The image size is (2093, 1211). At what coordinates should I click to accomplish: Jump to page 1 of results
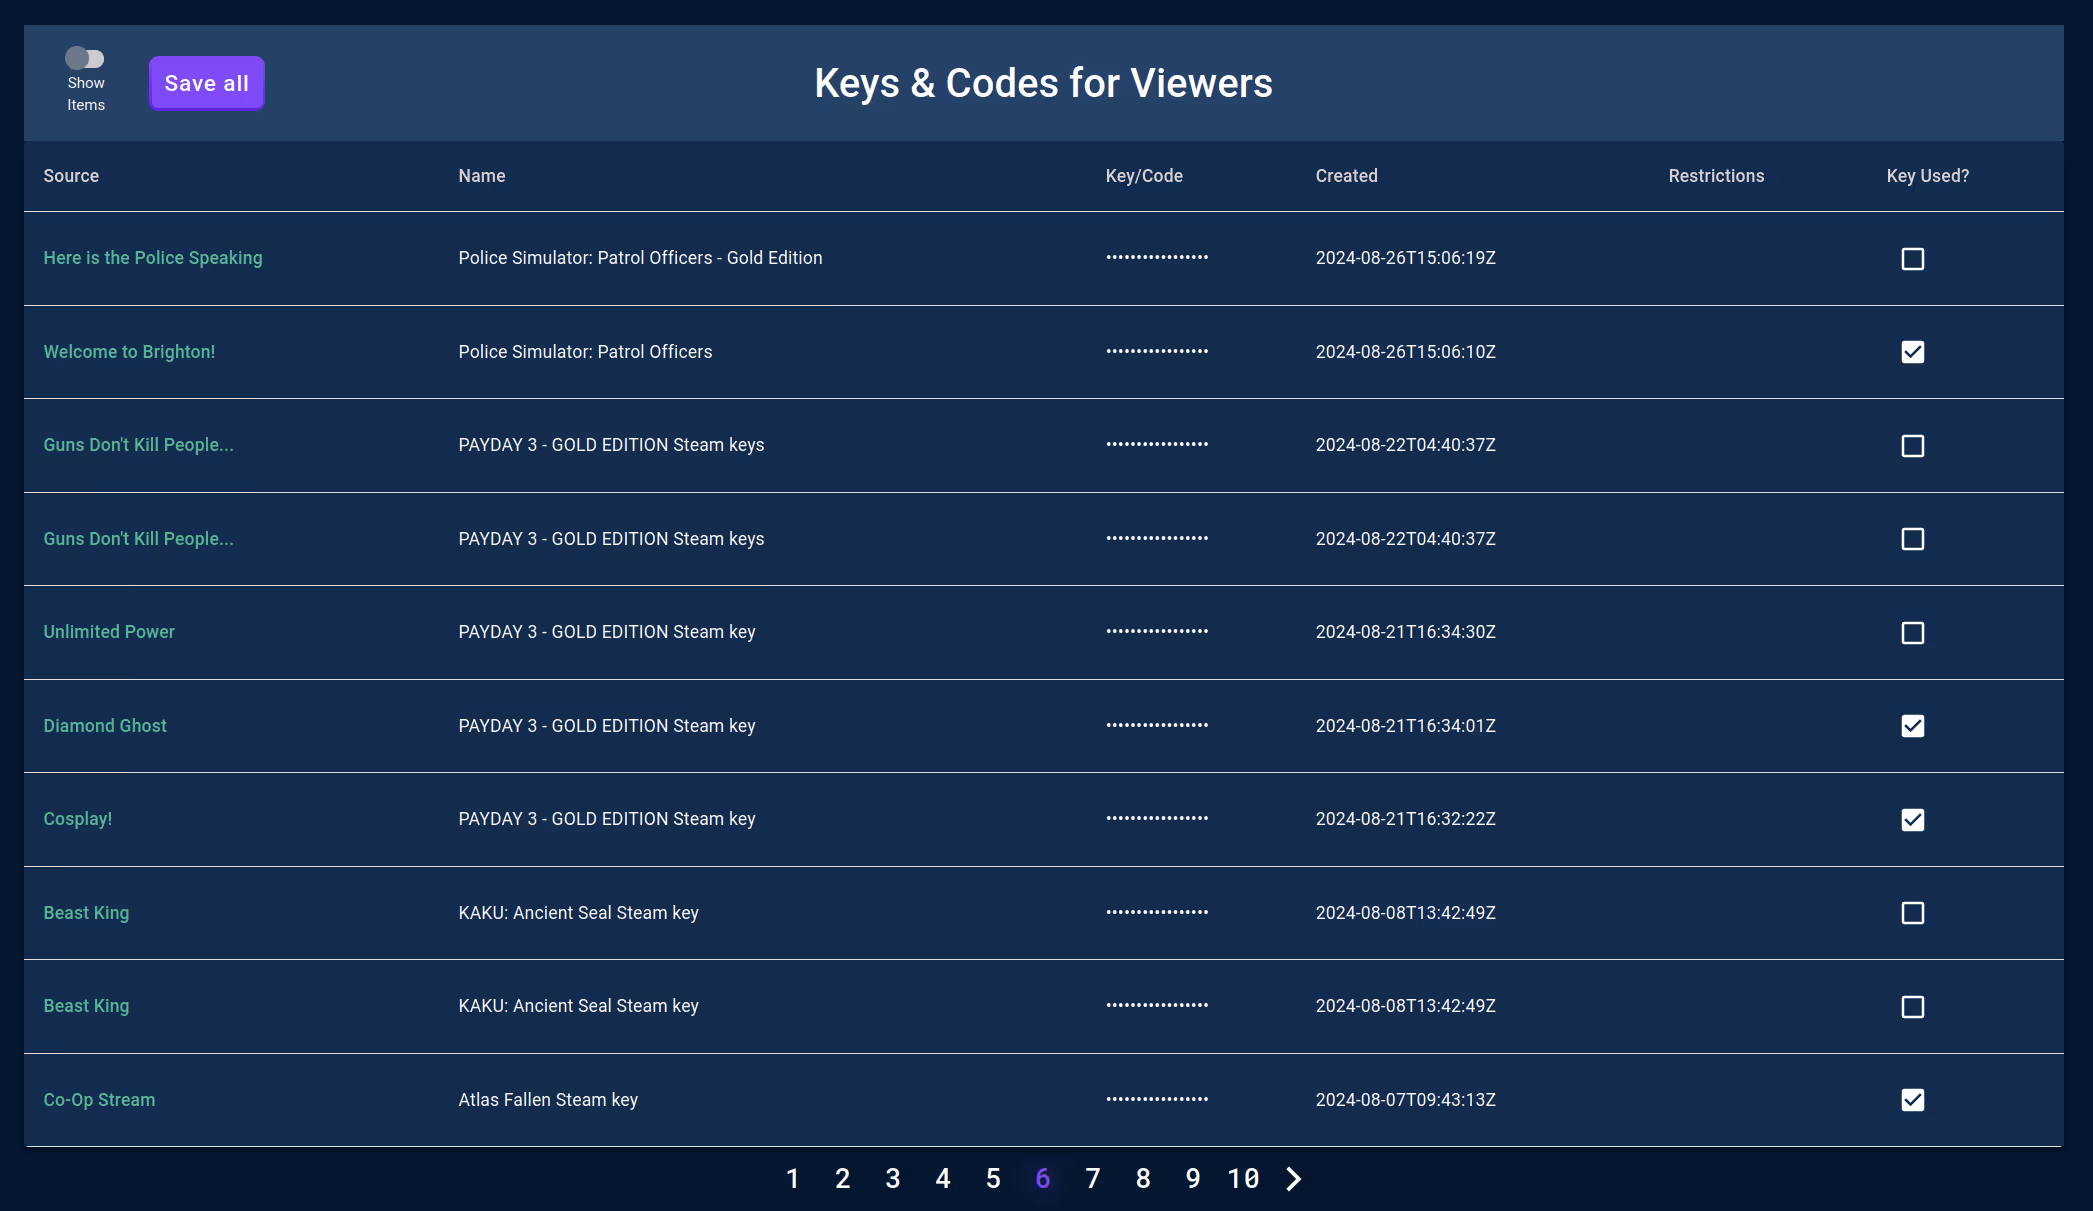(x=792, y=1179)
